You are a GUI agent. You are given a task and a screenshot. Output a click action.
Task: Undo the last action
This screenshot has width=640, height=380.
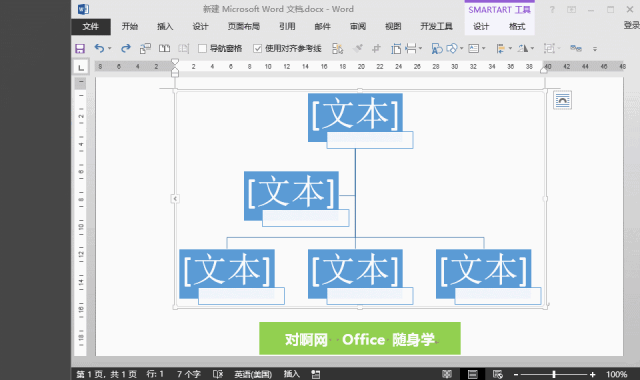point(99,48)
